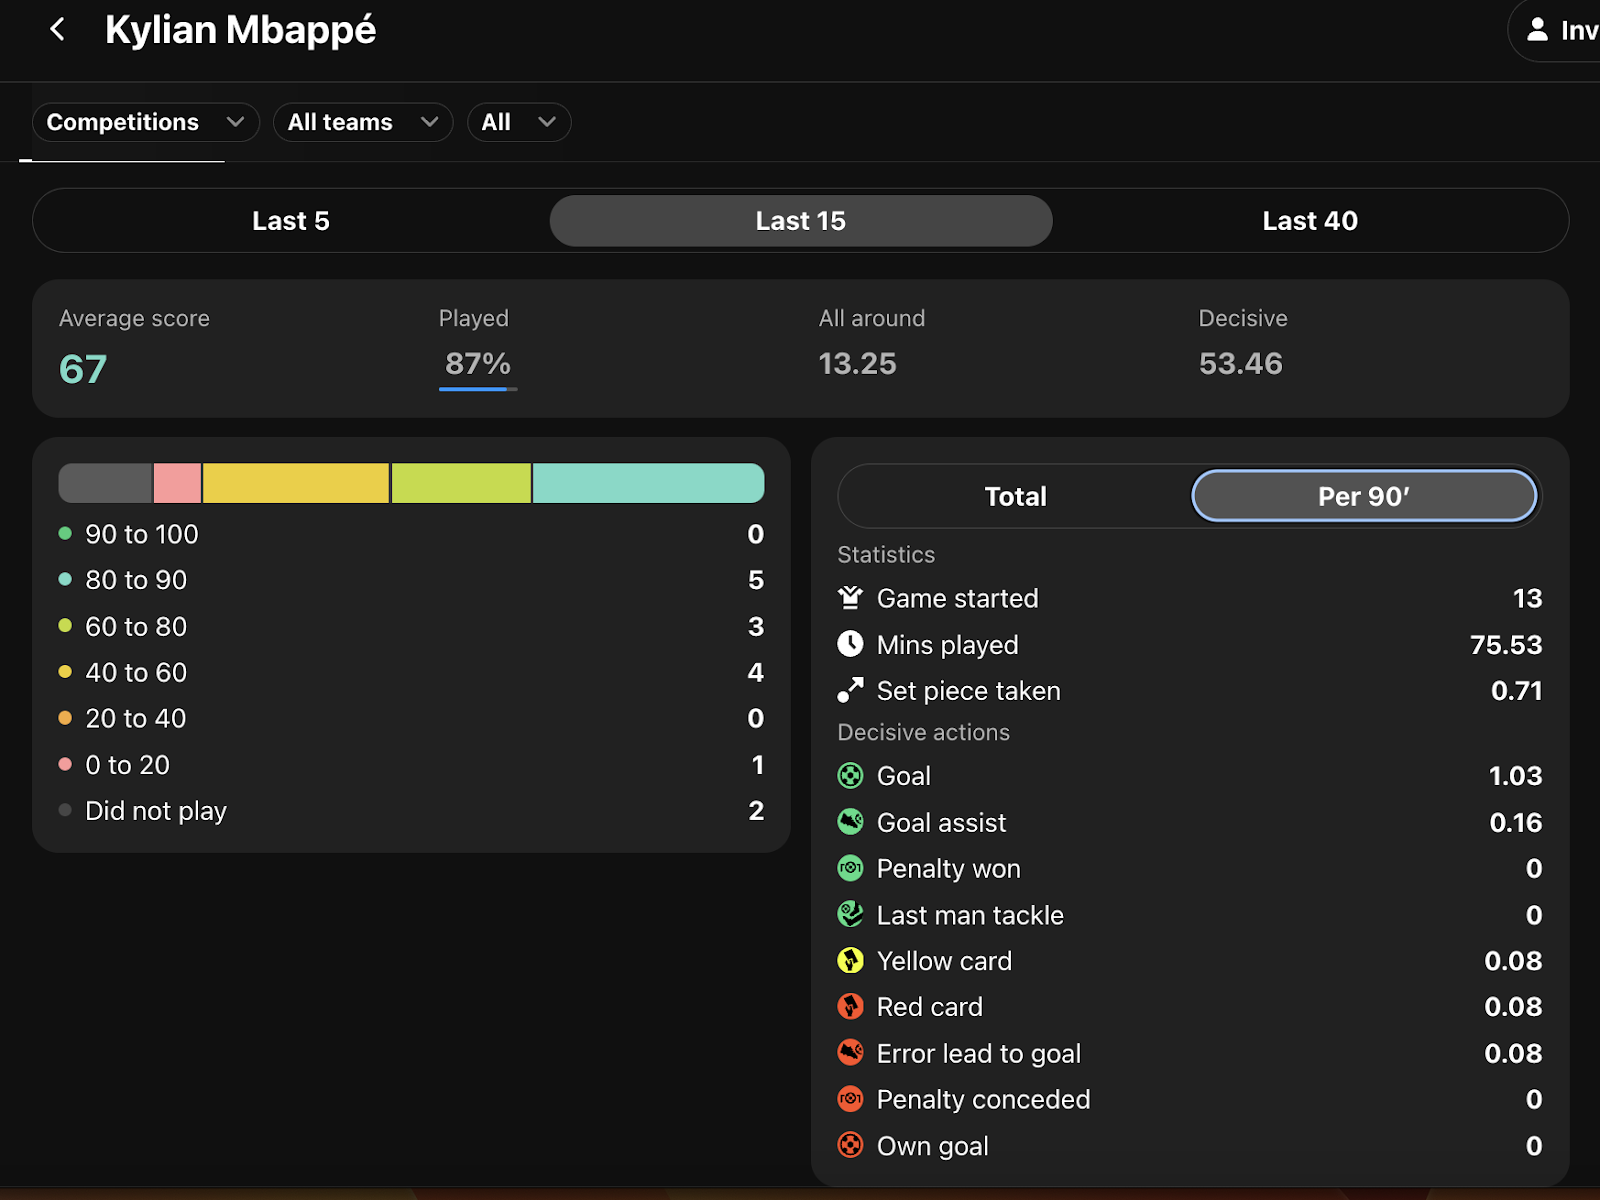Screen dimensions: 1600x1200
Task: Click the Penalty won icon
Action: tap(850, 868)
